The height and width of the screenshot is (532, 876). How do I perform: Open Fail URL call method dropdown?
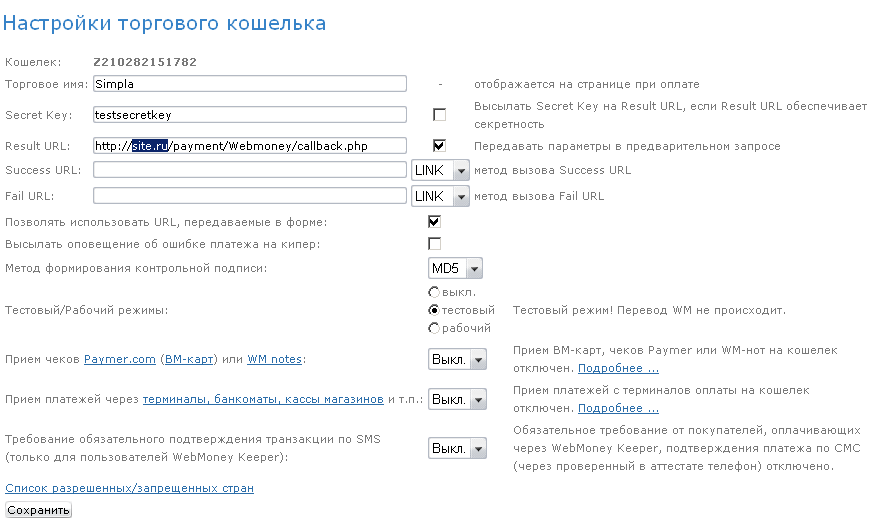(x=440, y=196)
